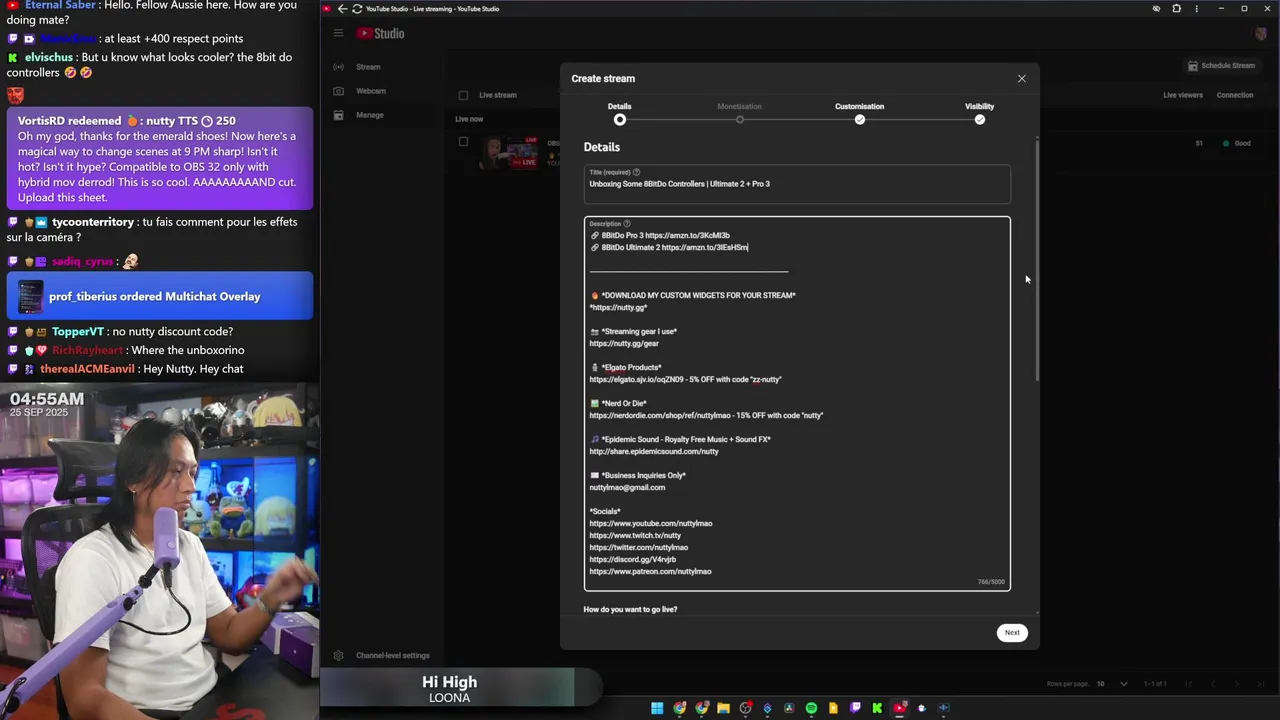
Task: Click the YouTube Studio taskbar icon
Action: 899,708
